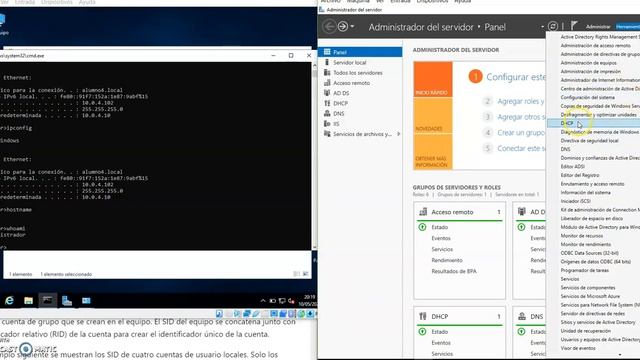Open Server Manager from the VM taskbar
The image size is (640, 360).
67,300
